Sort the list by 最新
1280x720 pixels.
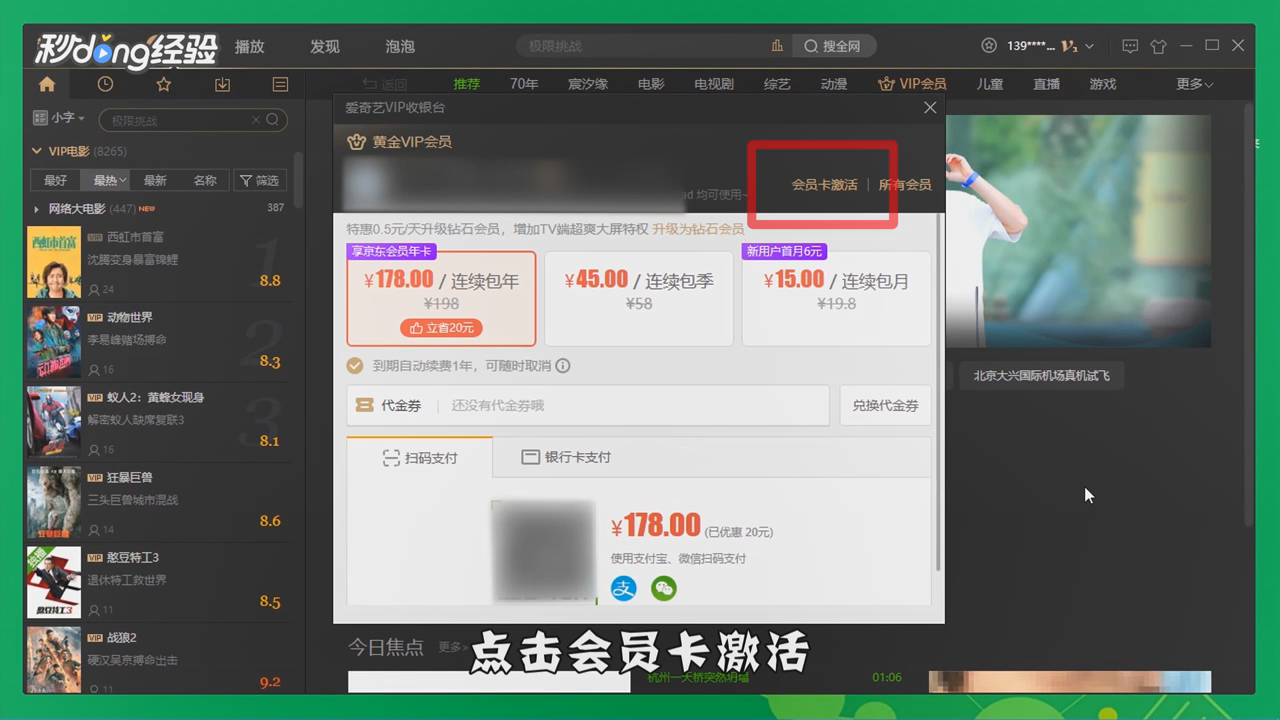coord(155,180)
